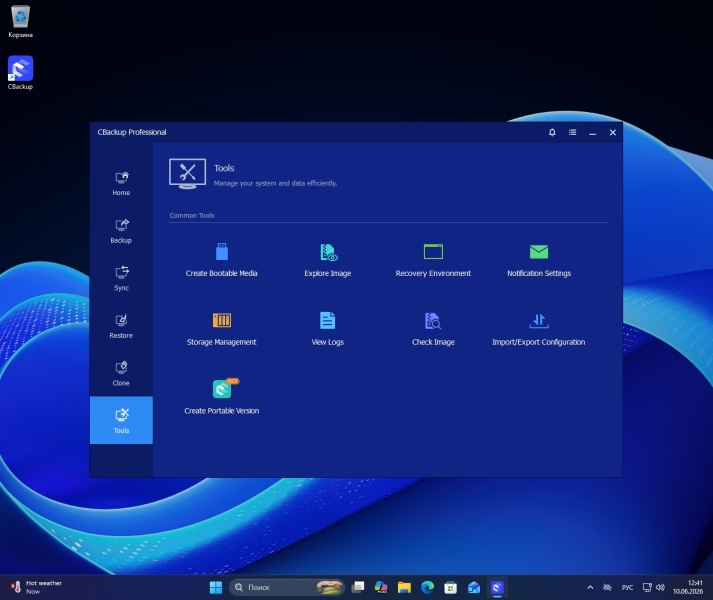The image size is (713, 600).
Task: Click the large Tools header icon
Action: [x=187, y=173]
